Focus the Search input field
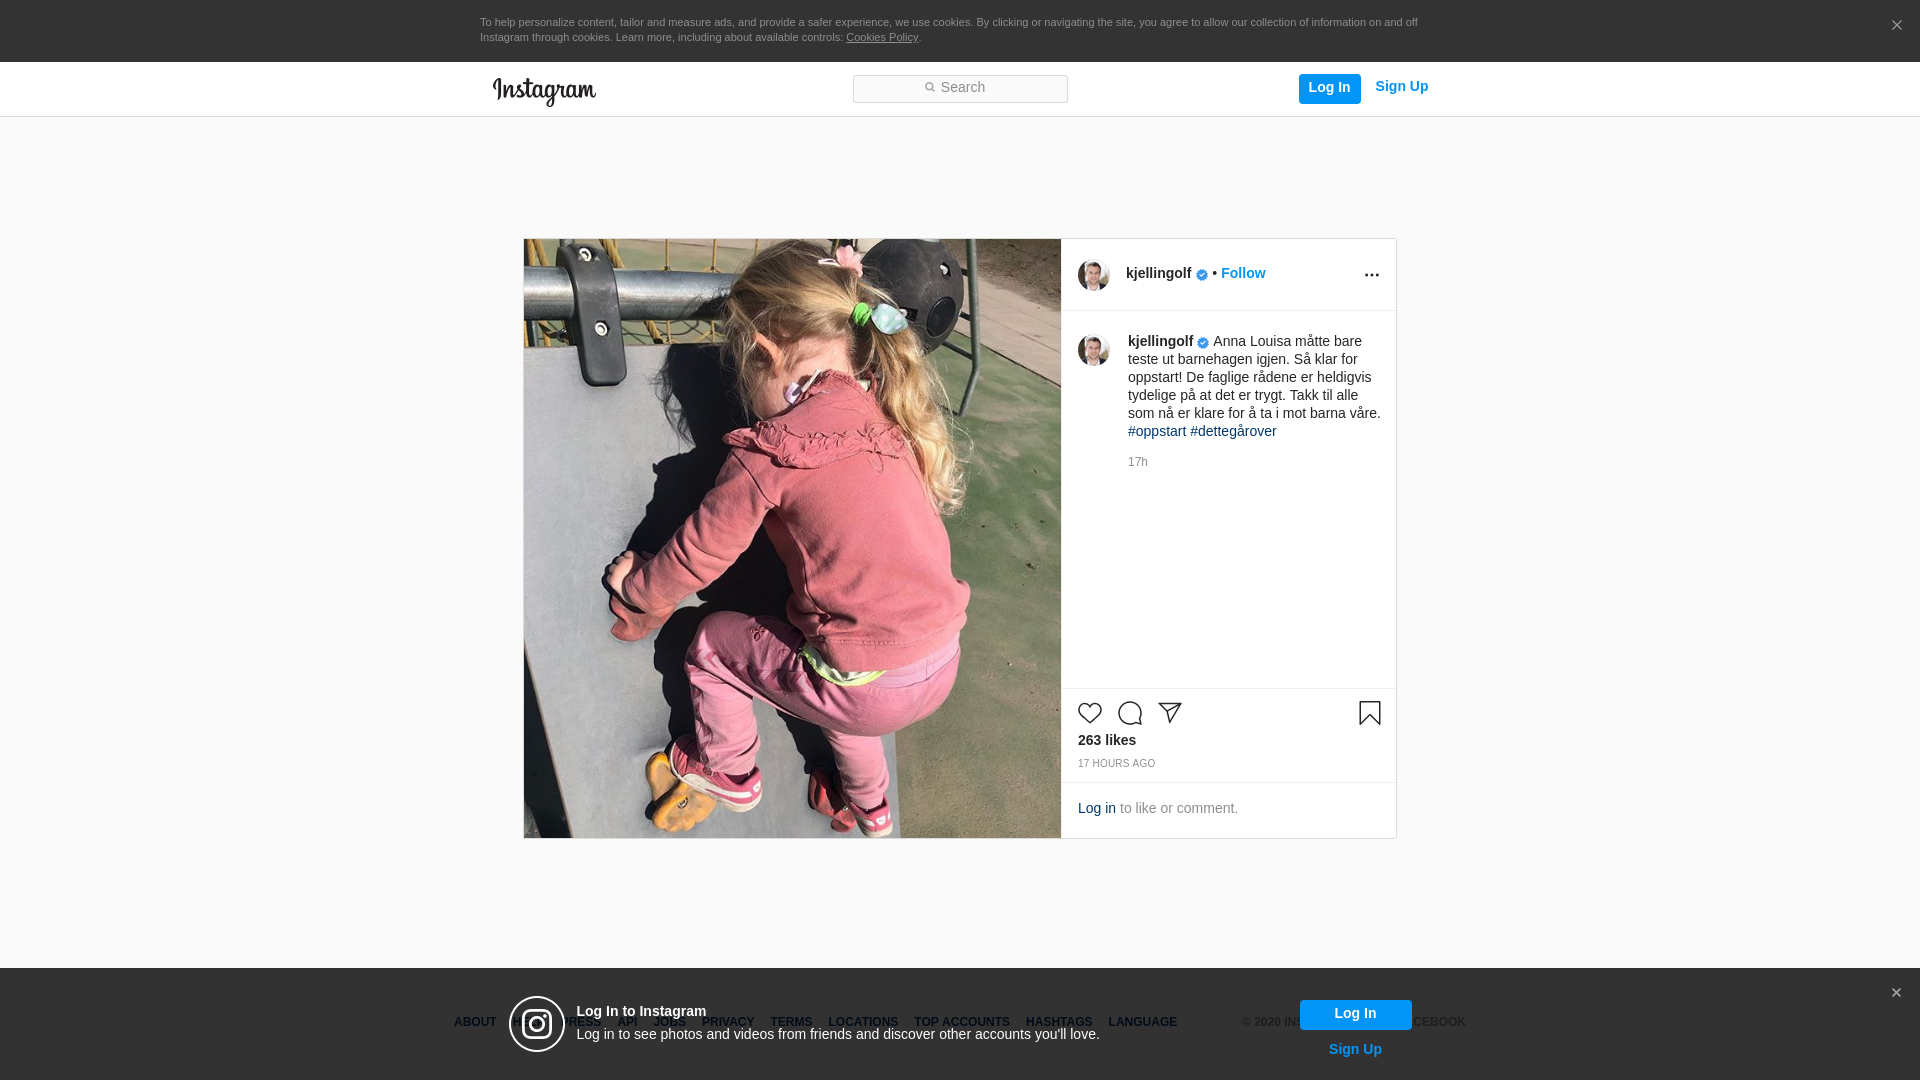Image resolution: width=1920 pixels, height=1080 pixels. pos(960,89)
